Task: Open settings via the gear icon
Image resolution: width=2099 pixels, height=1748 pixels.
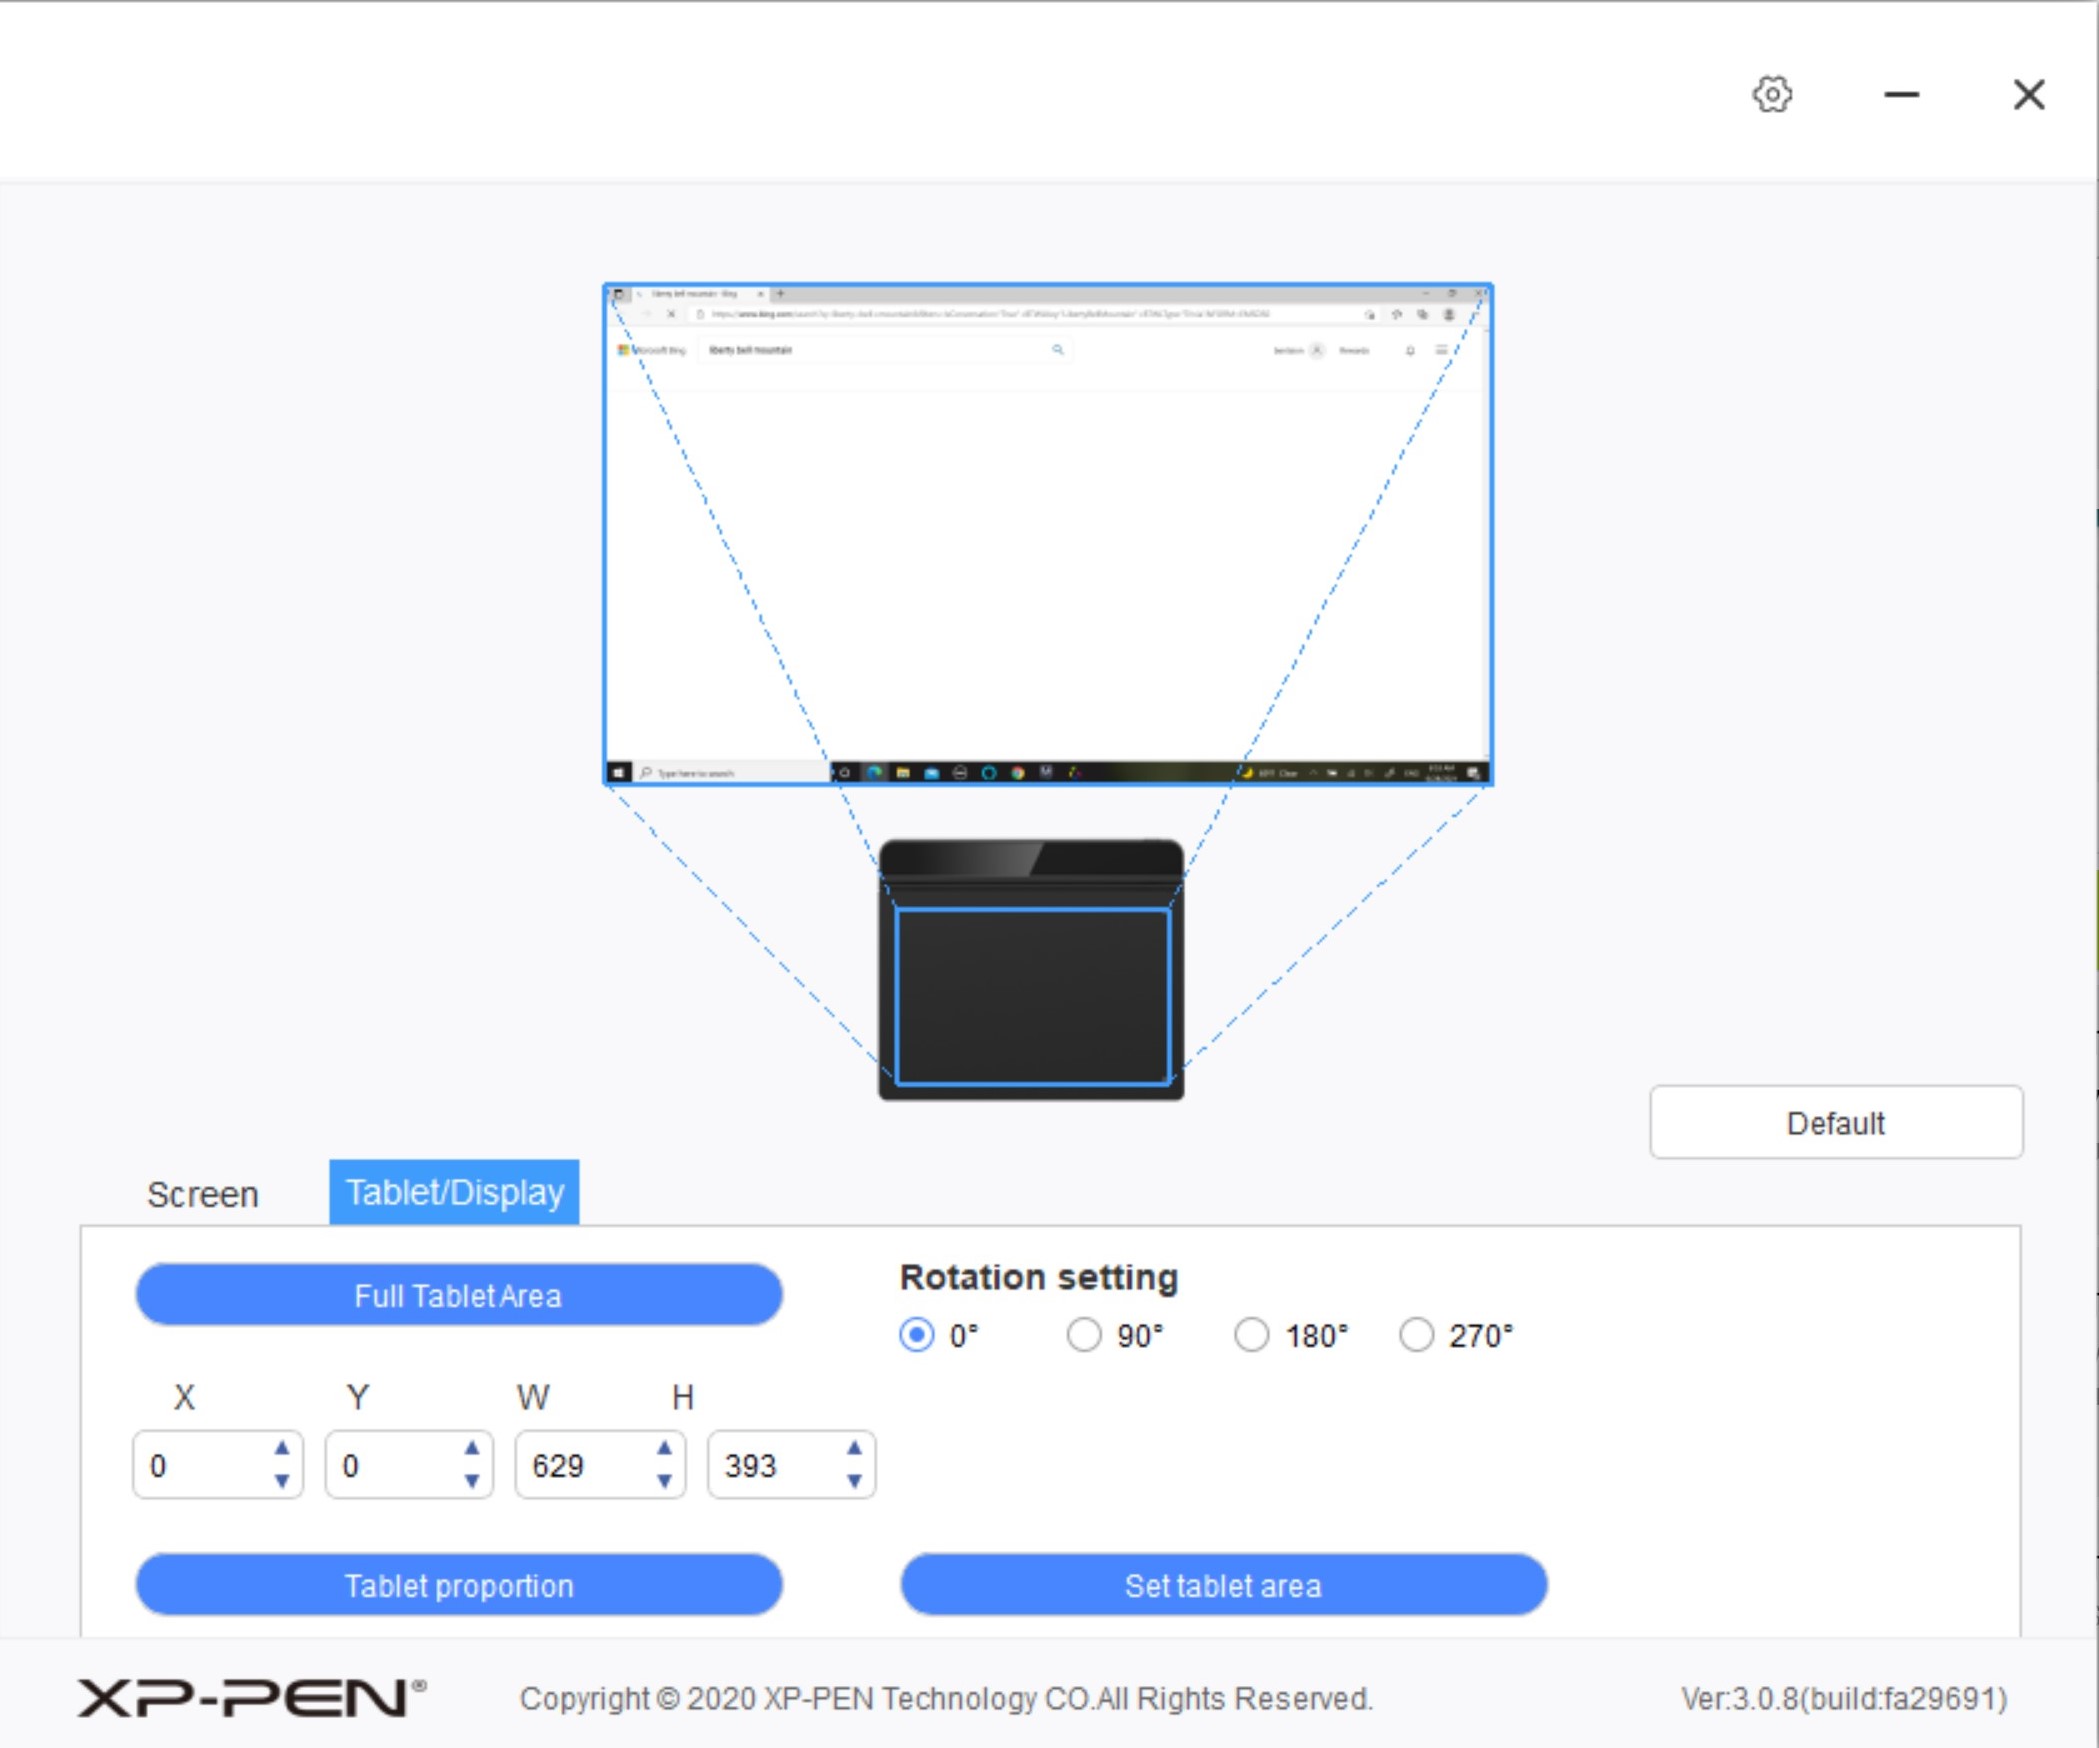Action: 1772,95
